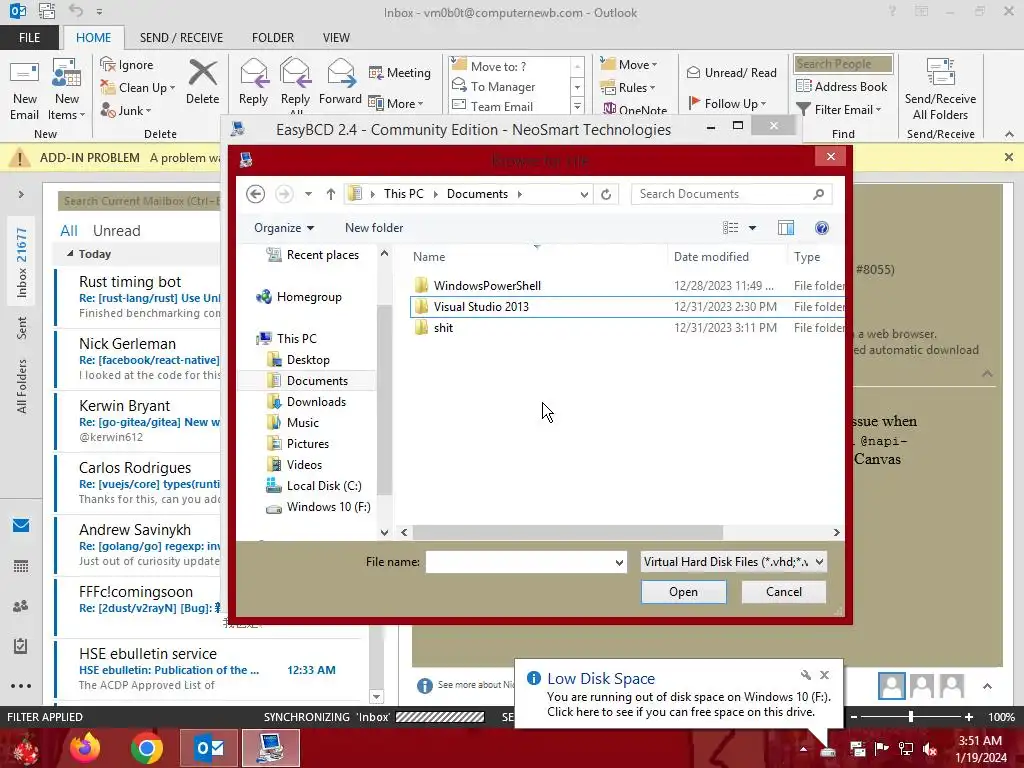Click volume icon in system tray
This screenshot has width=1024, height=768.
pyautogui.click(x=930, y=748)
